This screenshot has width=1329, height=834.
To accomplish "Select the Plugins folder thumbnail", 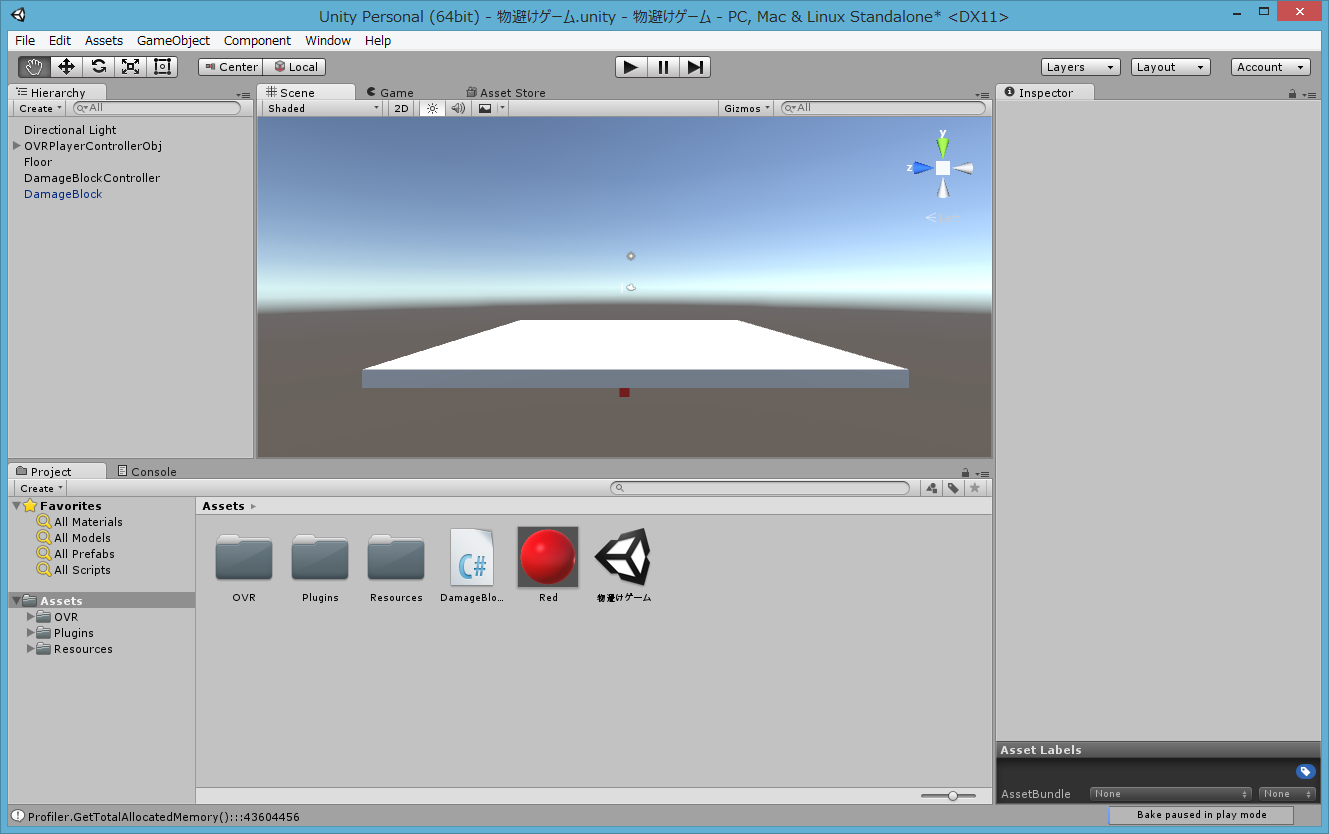I will pos(320,557).
